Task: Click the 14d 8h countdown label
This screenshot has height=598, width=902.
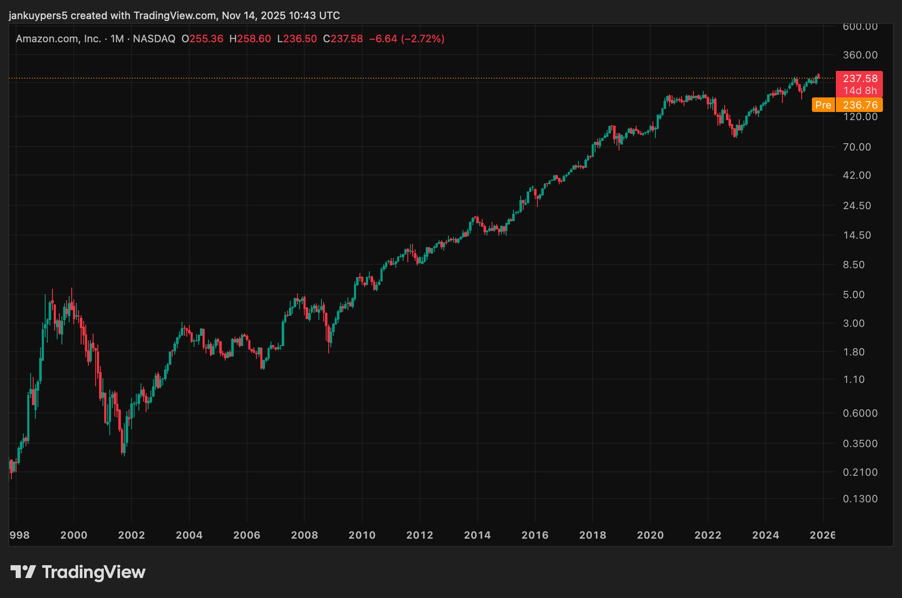Action: tap(859, 90)
